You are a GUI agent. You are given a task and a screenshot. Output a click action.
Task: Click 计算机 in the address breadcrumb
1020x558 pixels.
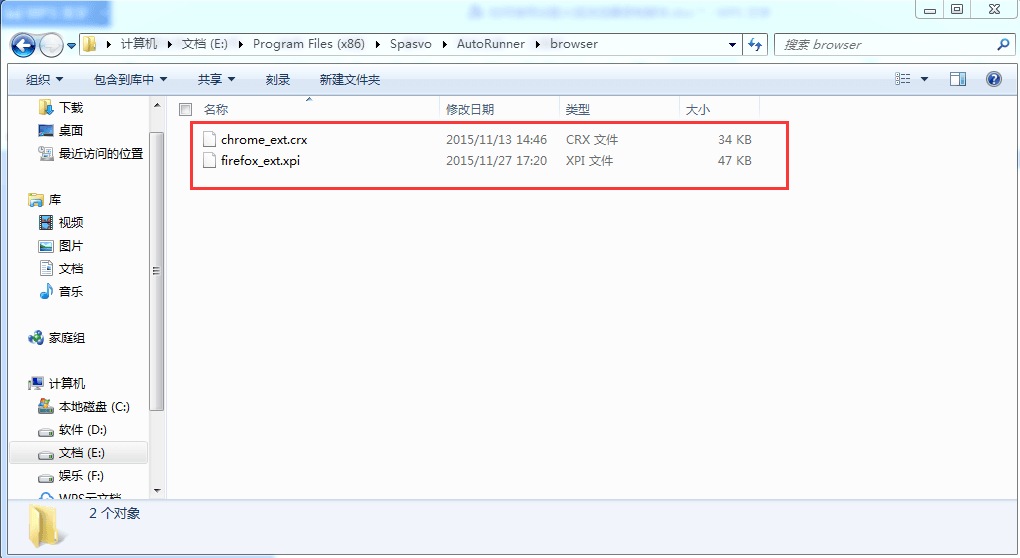click(139, 44)
